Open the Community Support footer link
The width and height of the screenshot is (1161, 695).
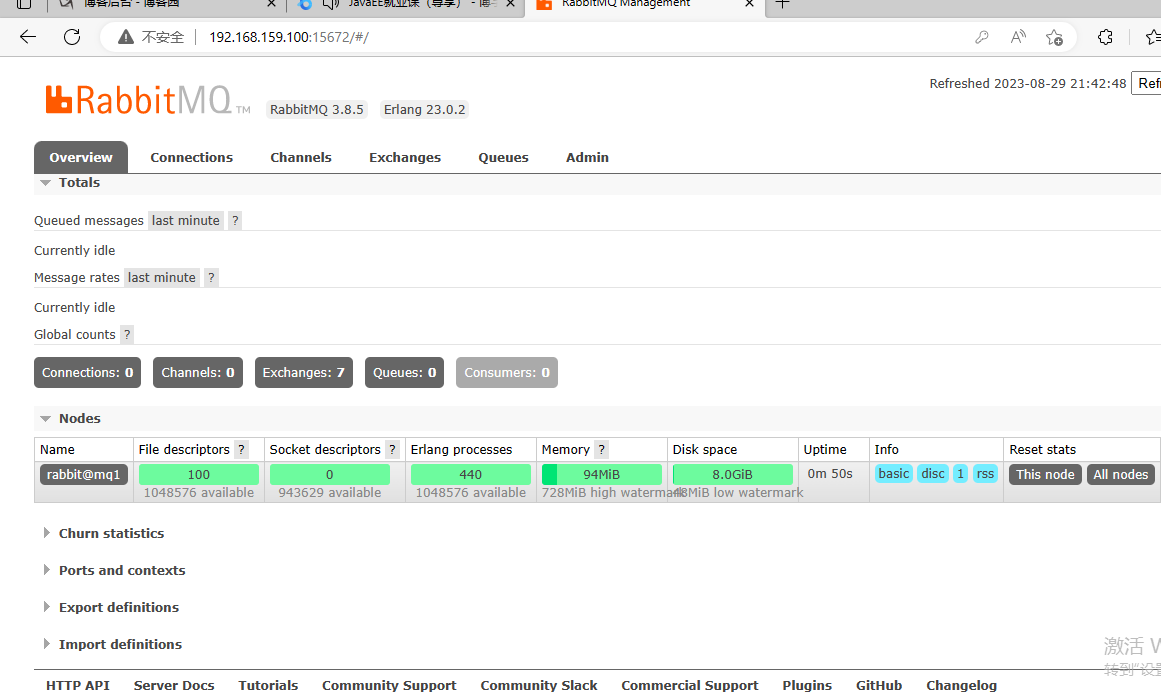(389, 686)
